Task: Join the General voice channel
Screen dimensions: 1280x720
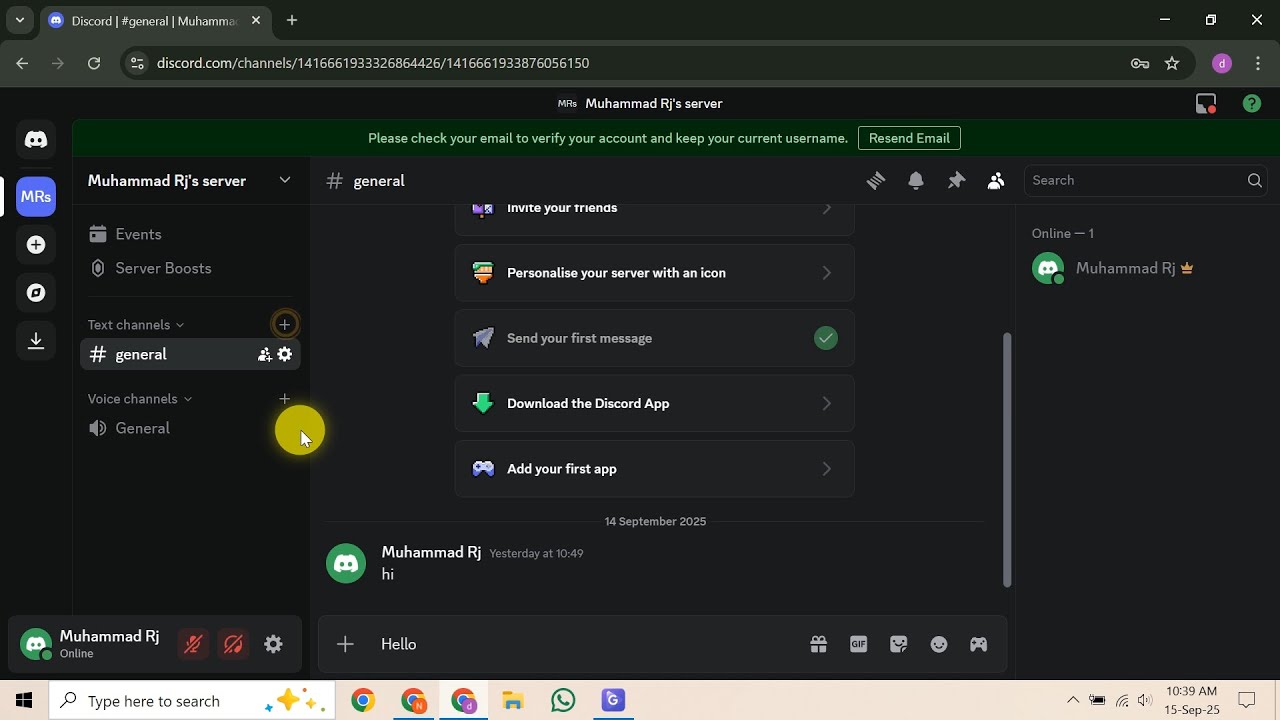Action: pos(190,428)
